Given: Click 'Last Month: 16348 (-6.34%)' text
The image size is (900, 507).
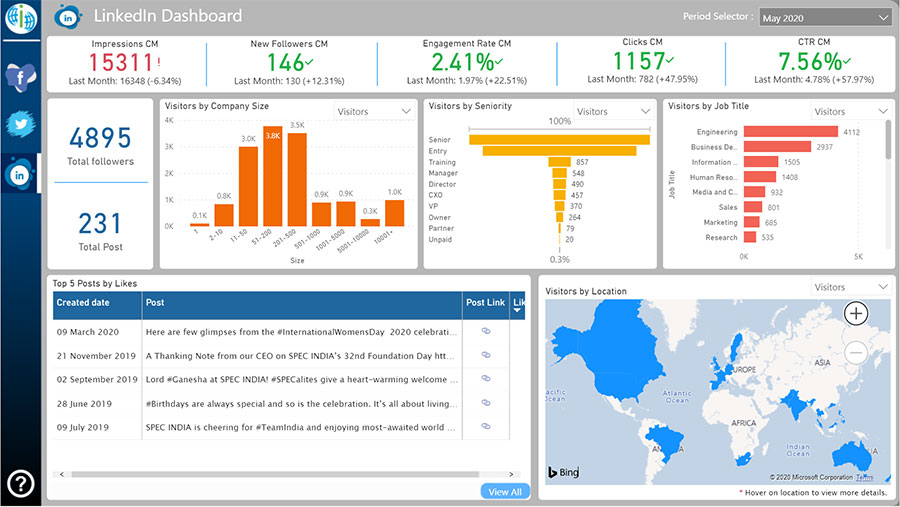Looking at the screenshot, I should click(x=125, y=82).
